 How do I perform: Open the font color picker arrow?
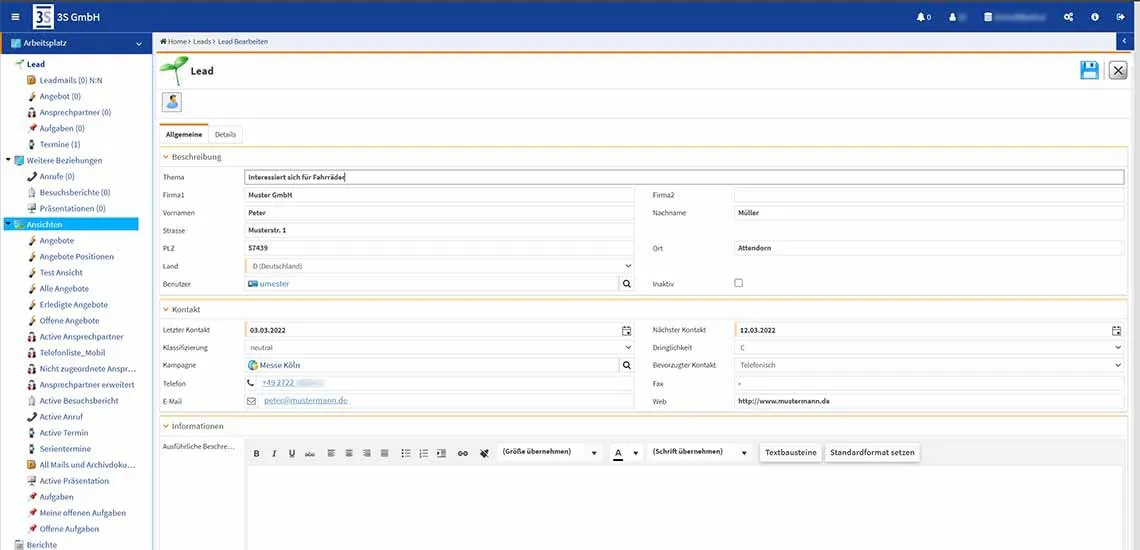635,453
